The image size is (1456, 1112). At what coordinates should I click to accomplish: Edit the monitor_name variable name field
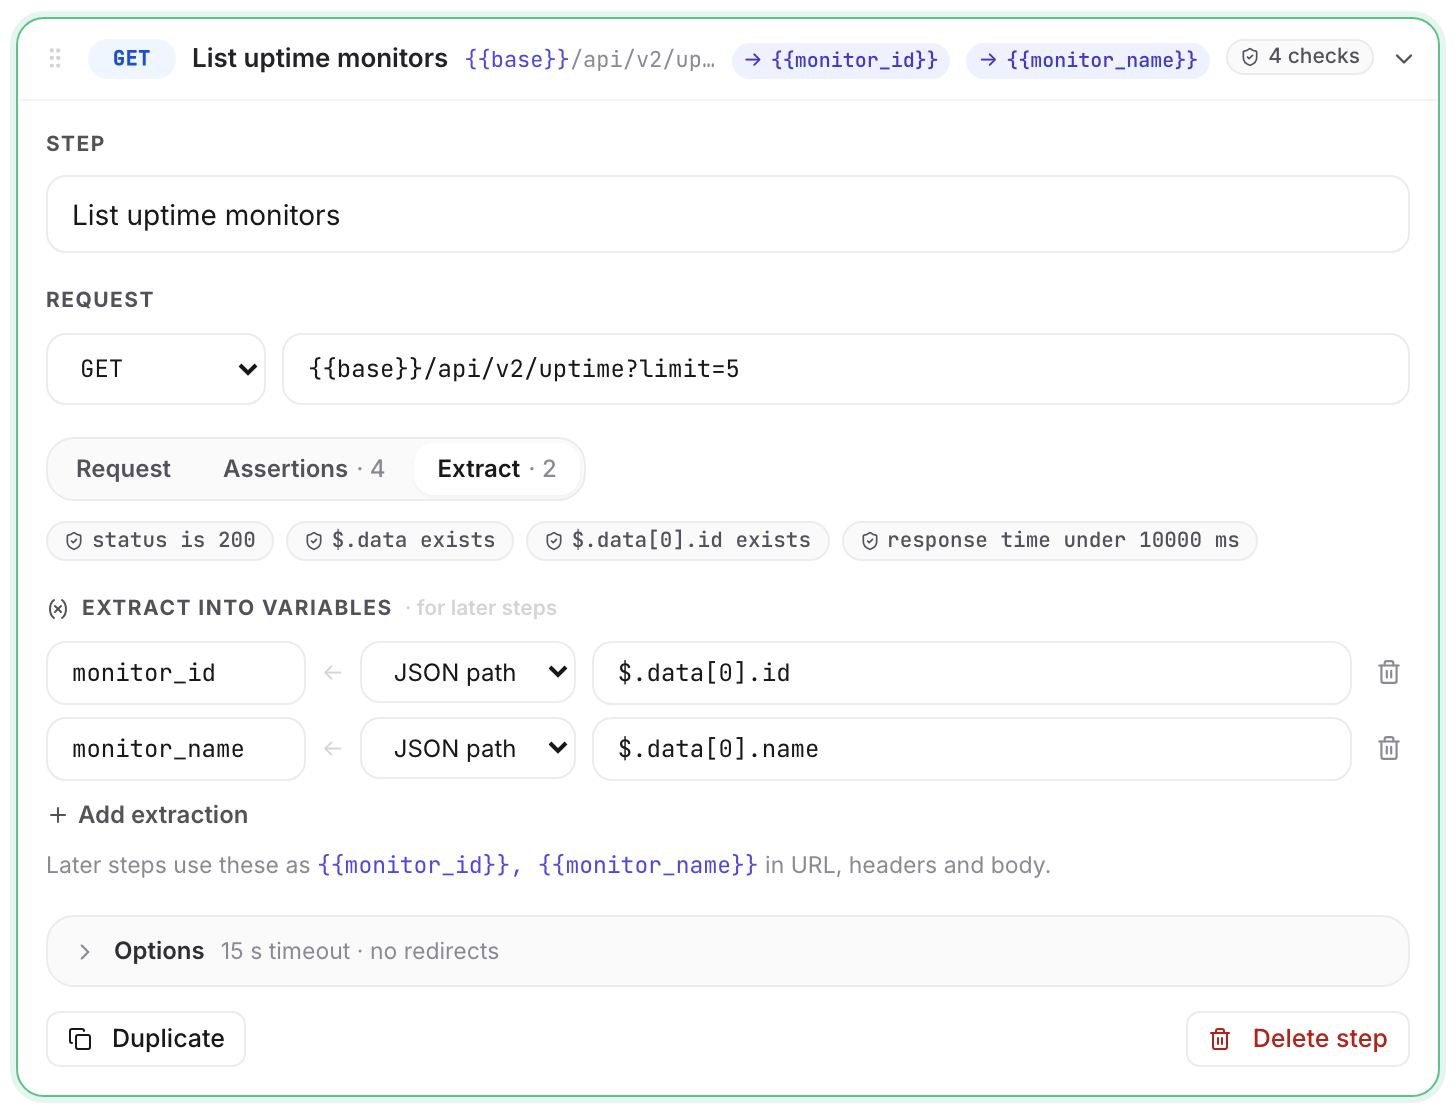click(x=176, y=749)
